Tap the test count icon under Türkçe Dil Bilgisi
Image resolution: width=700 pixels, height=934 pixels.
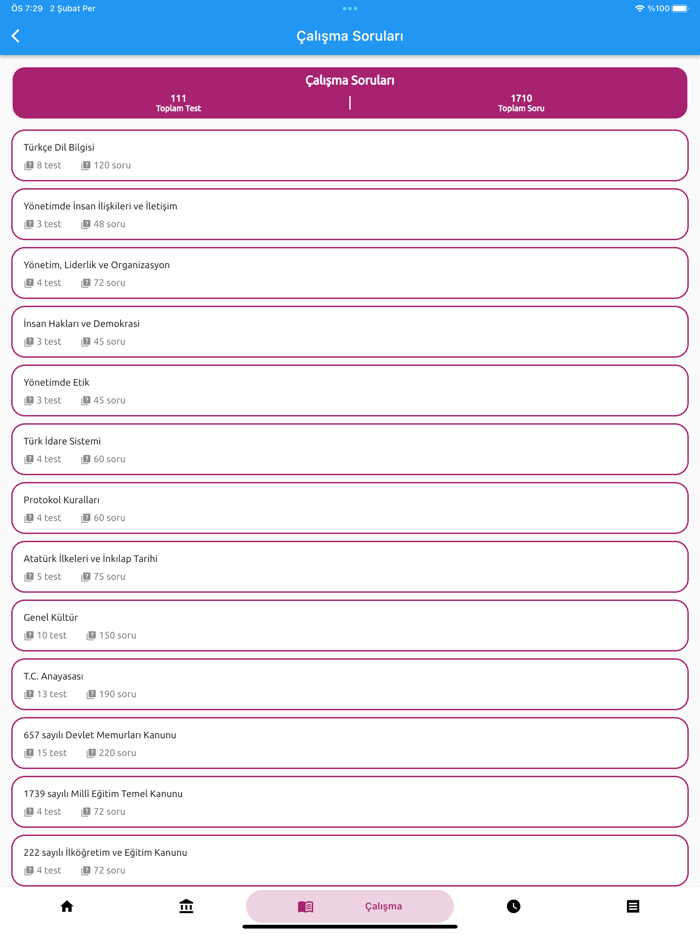29,166
